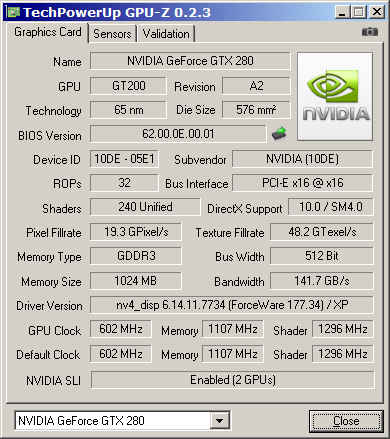Click the Default Clock row Memory 1107 MHz field
The width and height of the screenshot is (390, 439).
[x=233, y=354]
